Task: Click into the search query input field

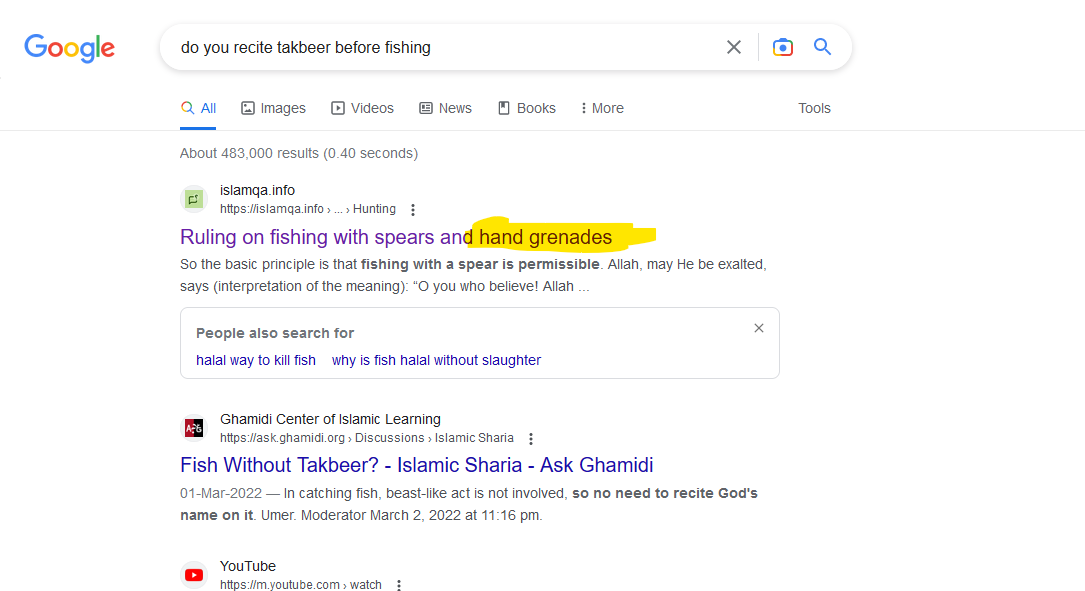Action: pyautogui.click(x=440, y=47)
